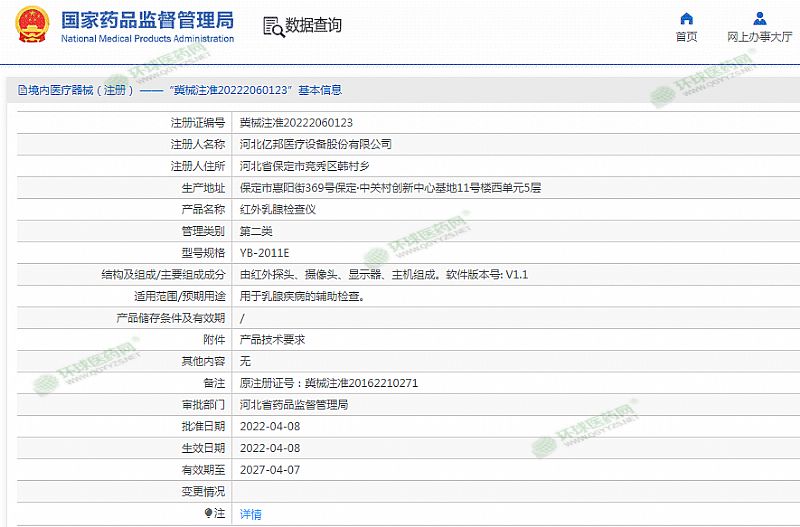This screenshot has height=527, width=800.
Task: Click the model value YB-2011E
Action: click(x=265, y=252)
